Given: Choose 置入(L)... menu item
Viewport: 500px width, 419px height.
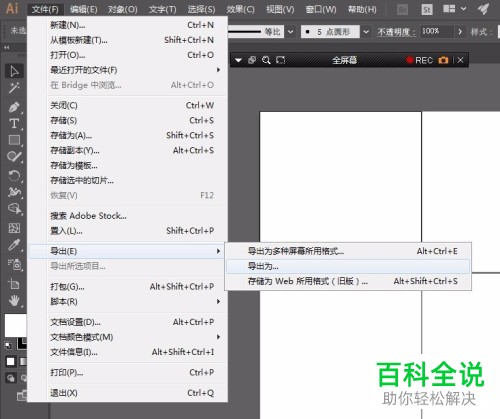Looking at the screenshot, I should [x=127, y=231].
